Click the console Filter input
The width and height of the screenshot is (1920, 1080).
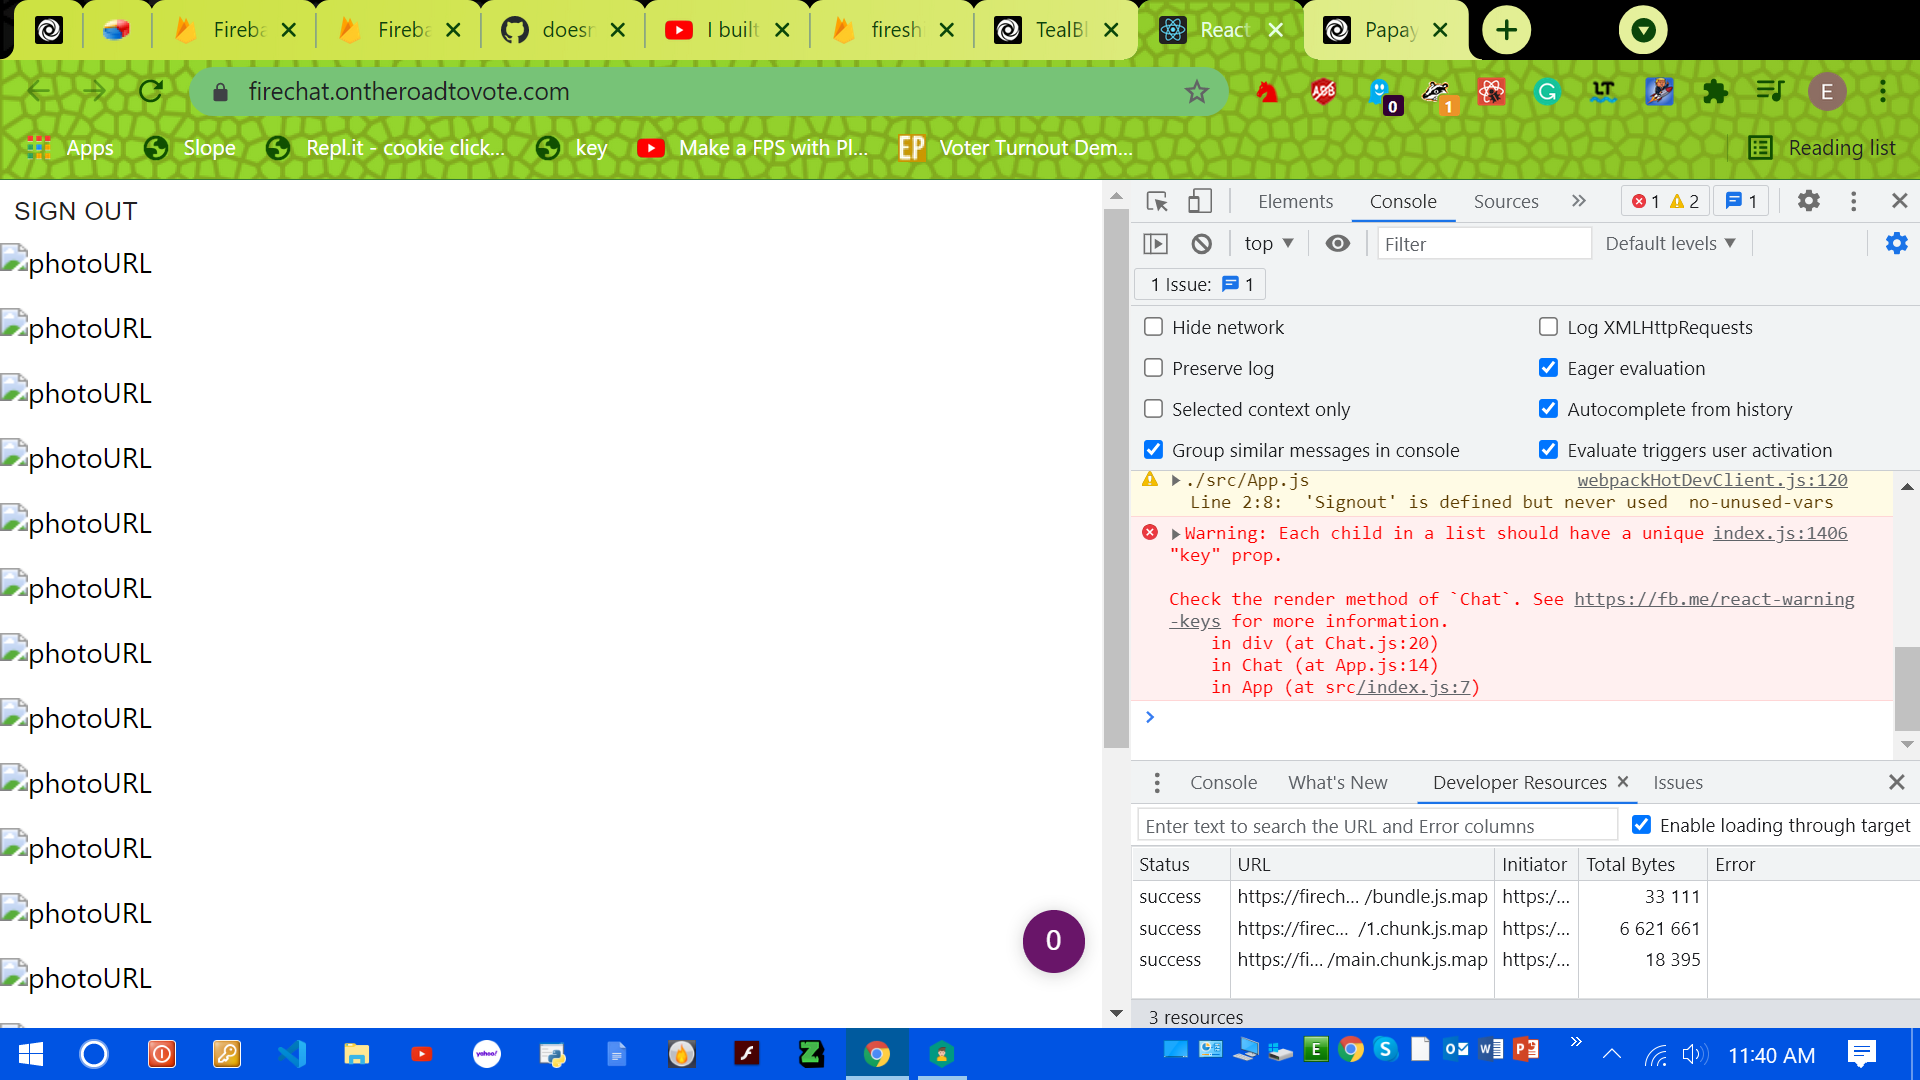click(x=1484, y=243)
